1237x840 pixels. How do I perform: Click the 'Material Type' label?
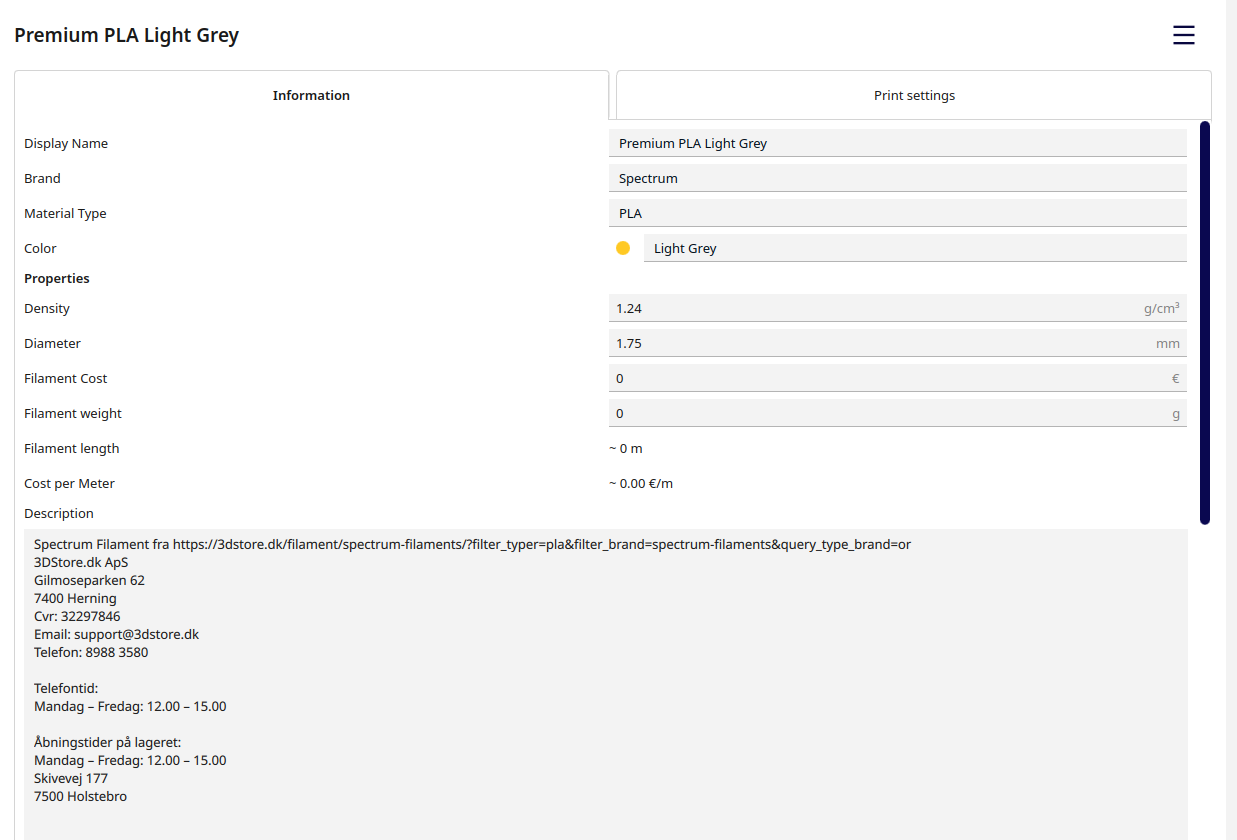click(65, 213)
